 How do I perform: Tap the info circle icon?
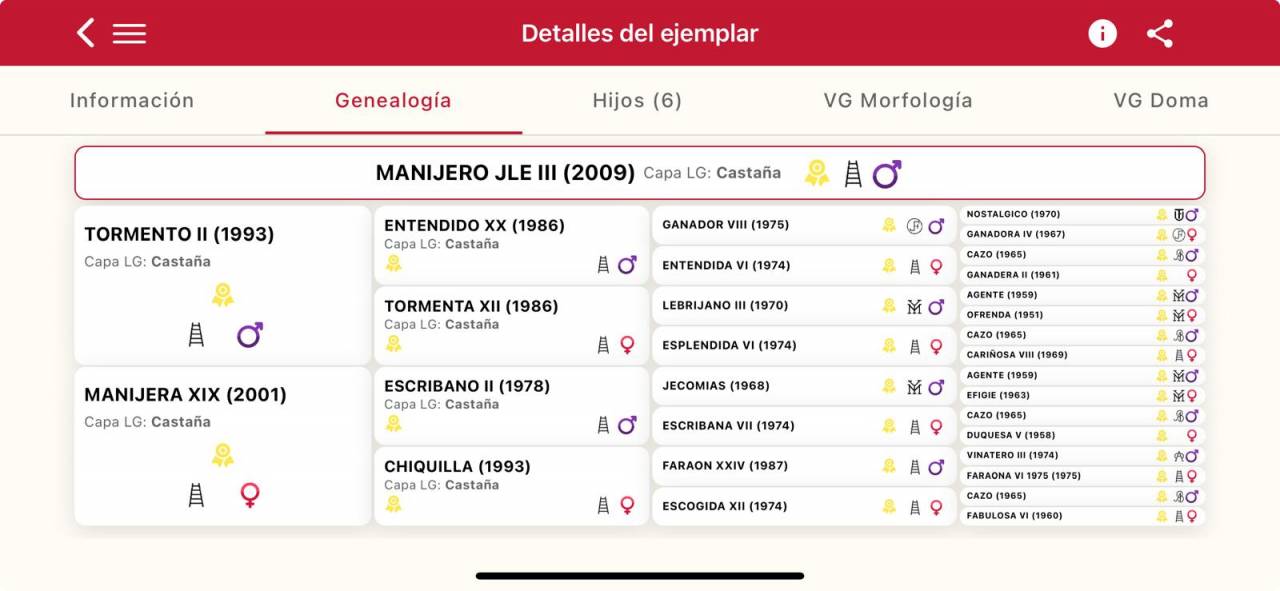[x=1102, y=33]
